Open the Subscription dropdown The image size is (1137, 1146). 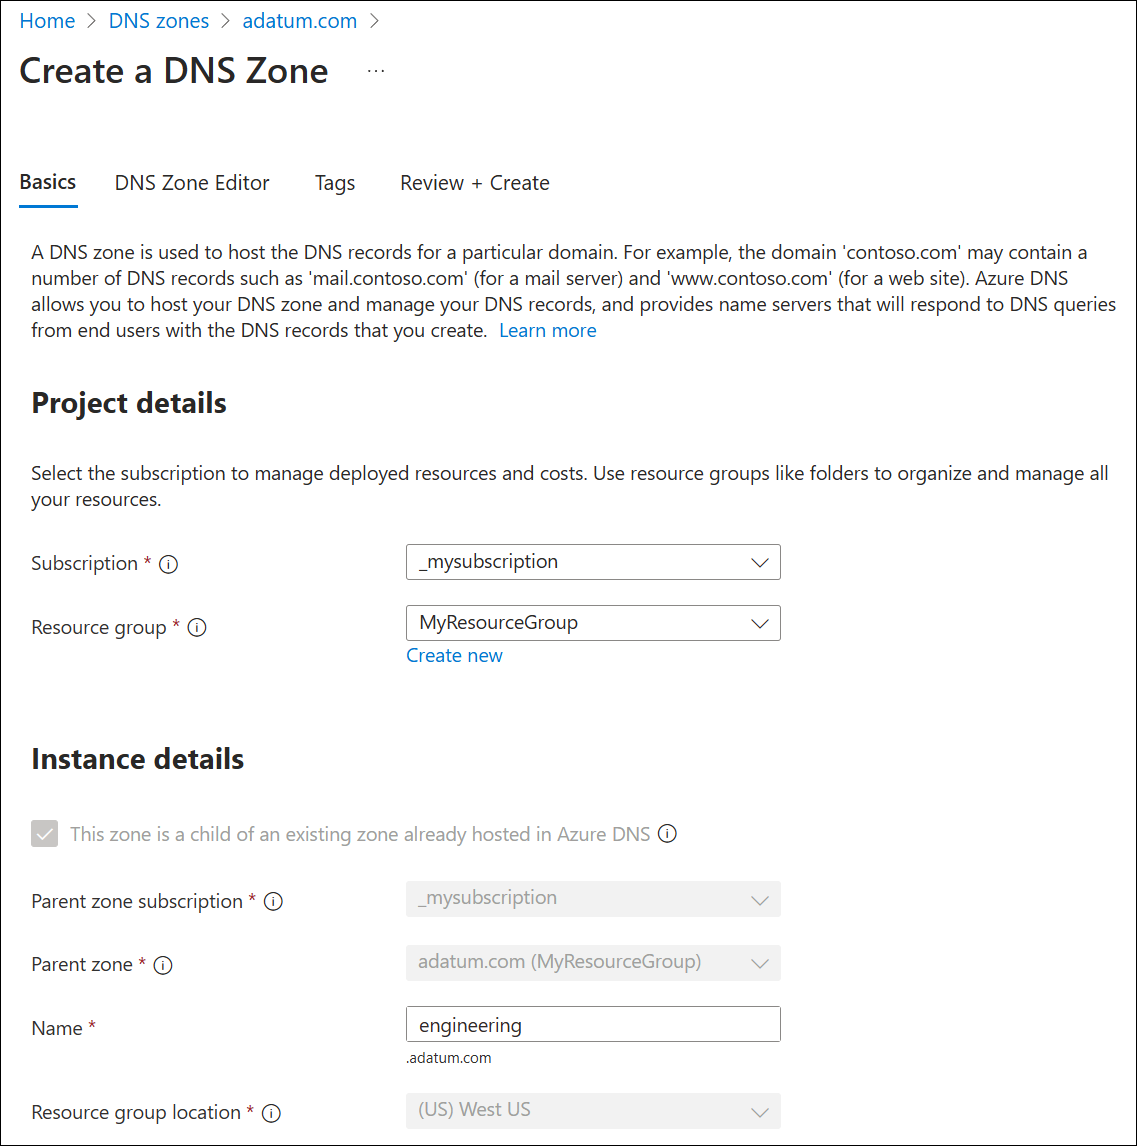point(593,562)
